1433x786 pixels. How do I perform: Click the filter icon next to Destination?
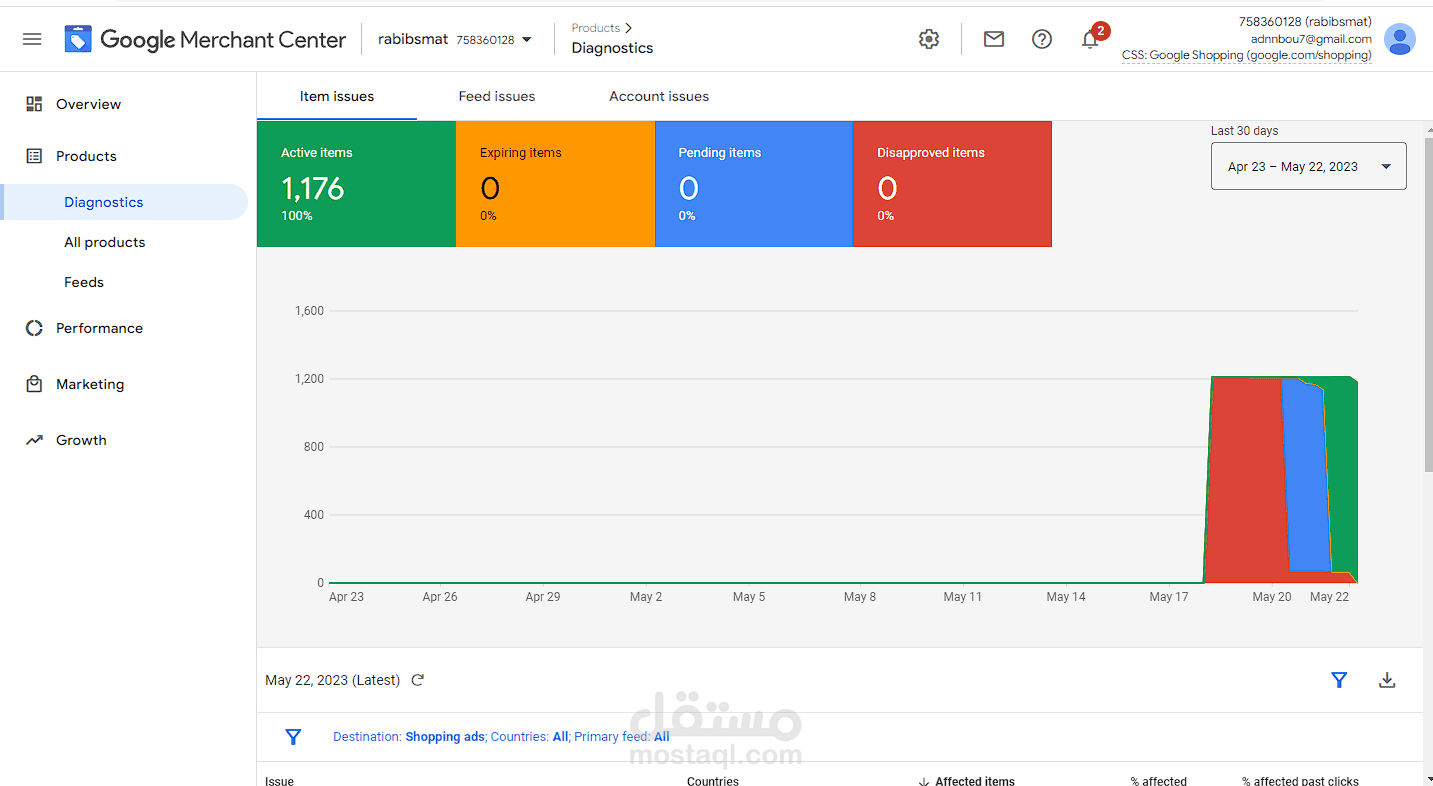(293, 737)
